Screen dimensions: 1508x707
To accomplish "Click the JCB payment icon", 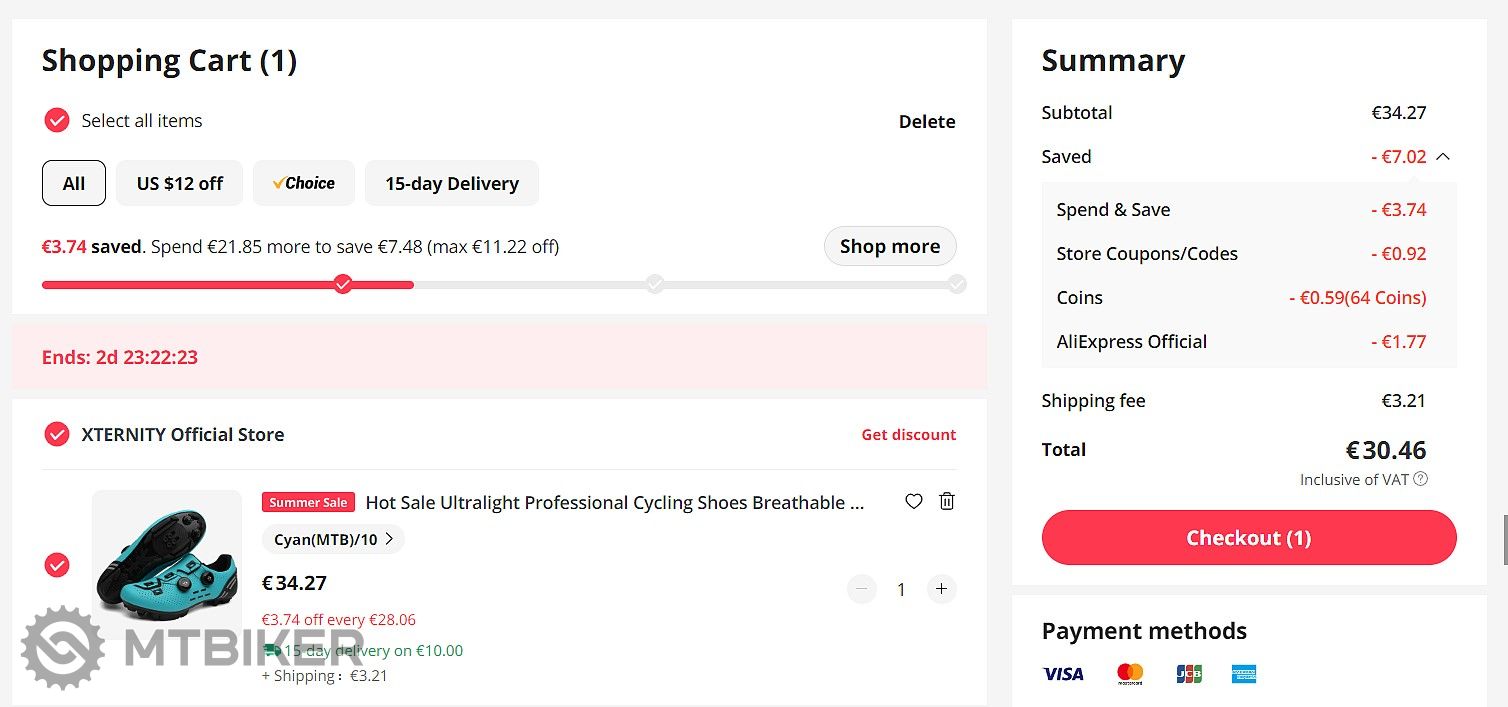I will click(x=1189, y=674).
